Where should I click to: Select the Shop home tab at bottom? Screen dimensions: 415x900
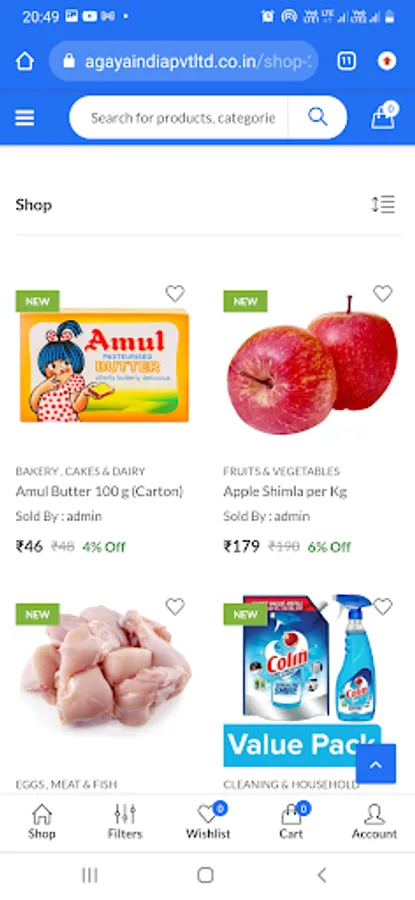click(42, 821)
